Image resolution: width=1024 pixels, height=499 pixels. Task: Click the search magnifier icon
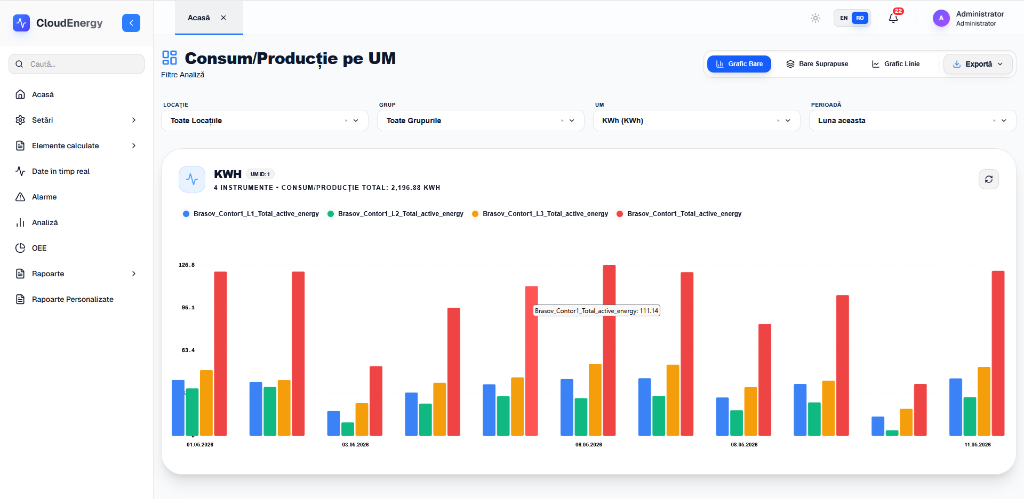(x=20, y=64)
